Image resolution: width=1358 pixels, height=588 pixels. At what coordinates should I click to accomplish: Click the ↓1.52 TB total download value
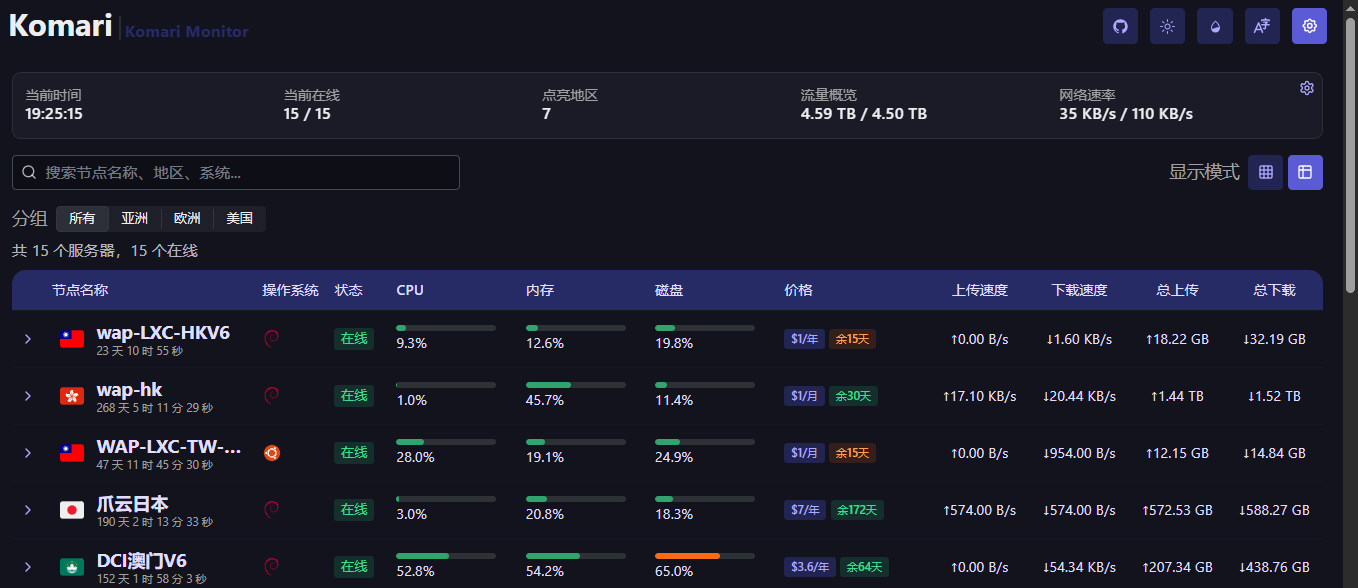(x=1274, y=396)
